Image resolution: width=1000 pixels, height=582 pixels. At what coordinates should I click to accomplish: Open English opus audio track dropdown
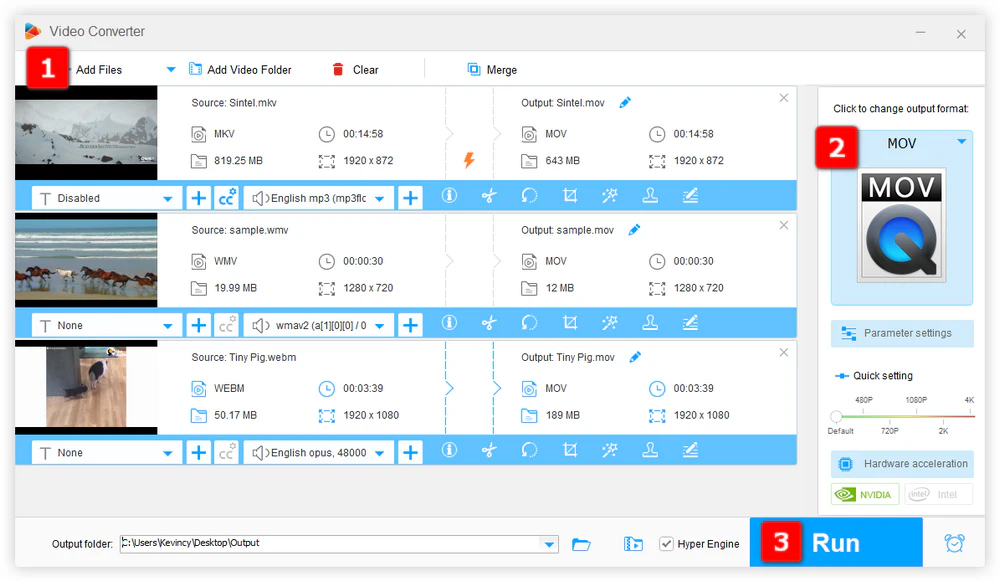tap(319, 453)
